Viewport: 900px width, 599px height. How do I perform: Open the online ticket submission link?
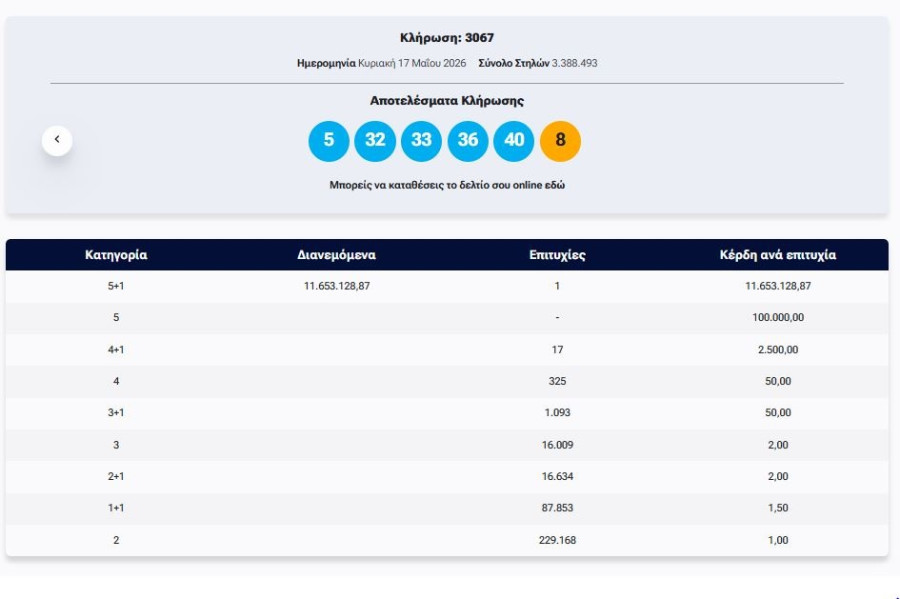(447, 185)
